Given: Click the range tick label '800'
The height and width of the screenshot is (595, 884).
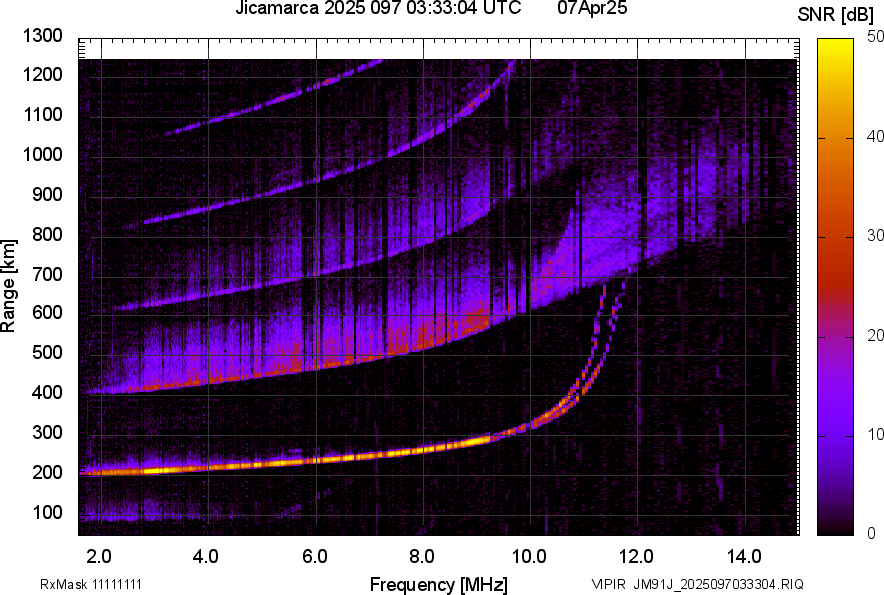Looking at the screenshot, I should click(47, 233).
